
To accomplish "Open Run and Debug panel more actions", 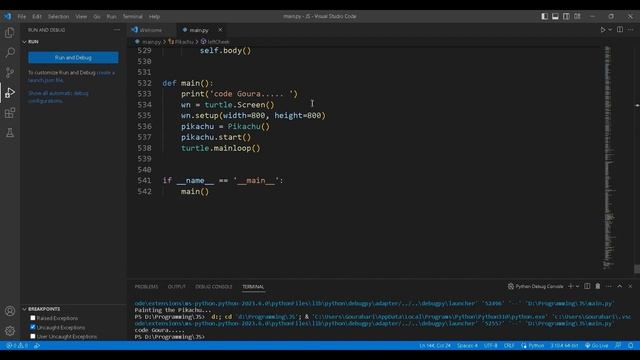I will click(117, 30).
